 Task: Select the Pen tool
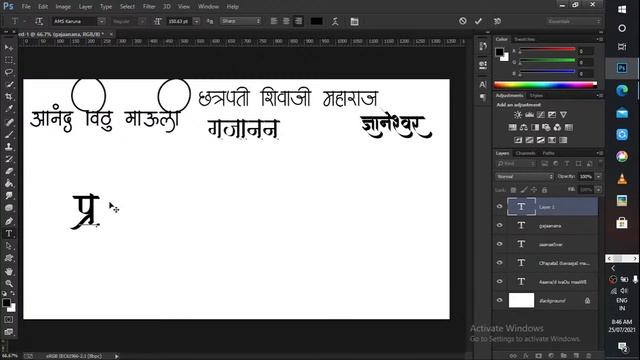(x=9, y=221)
